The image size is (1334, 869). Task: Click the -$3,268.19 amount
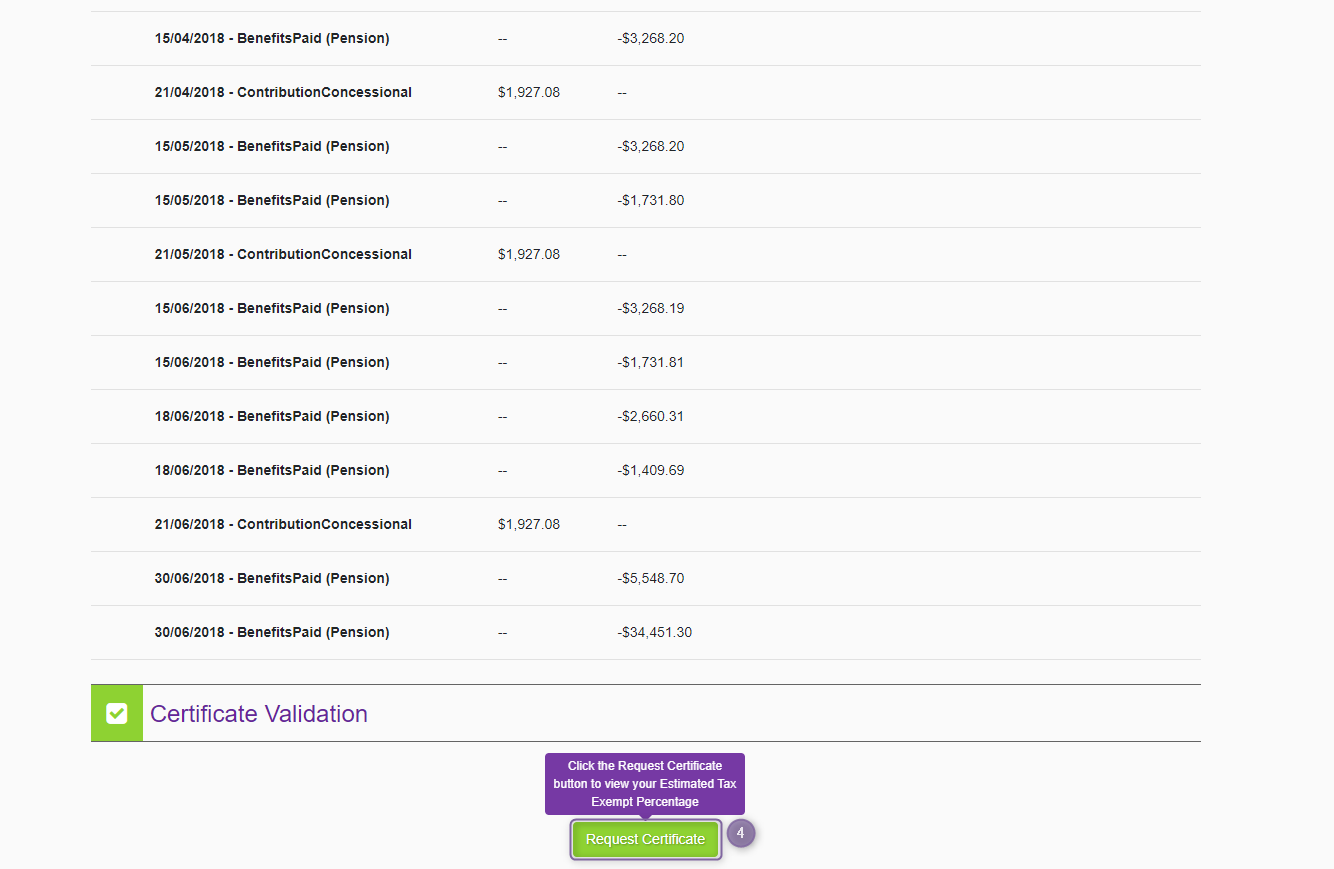click(x=651, y=308)
